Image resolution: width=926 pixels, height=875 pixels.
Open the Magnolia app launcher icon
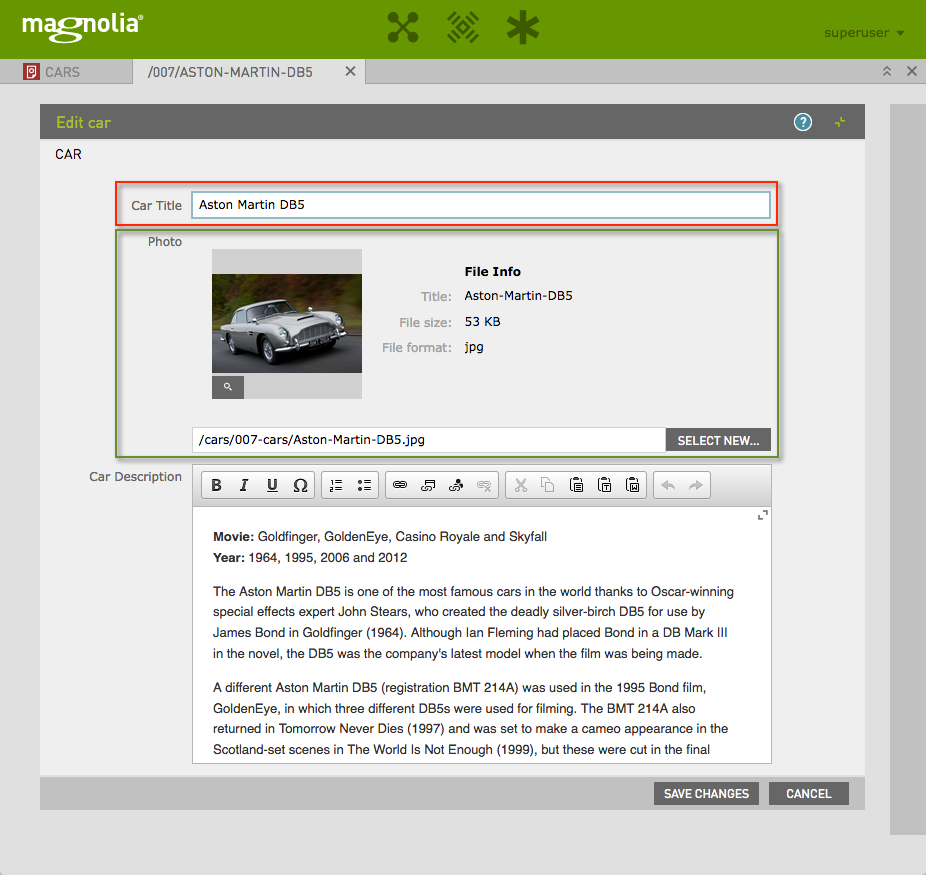click(402, 28)
